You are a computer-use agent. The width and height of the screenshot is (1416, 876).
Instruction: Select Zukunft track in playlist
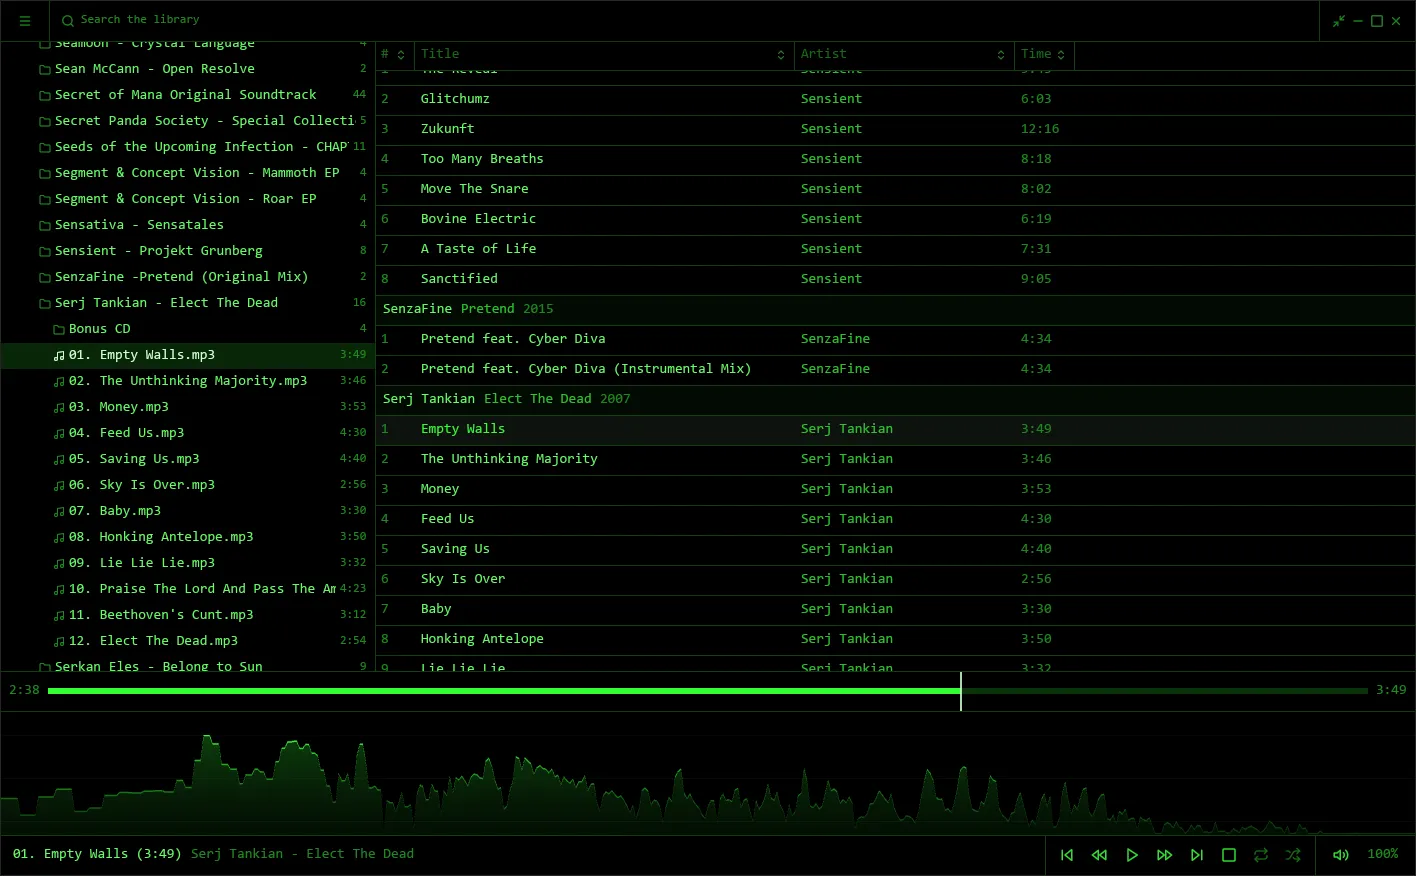pos(895,129)
